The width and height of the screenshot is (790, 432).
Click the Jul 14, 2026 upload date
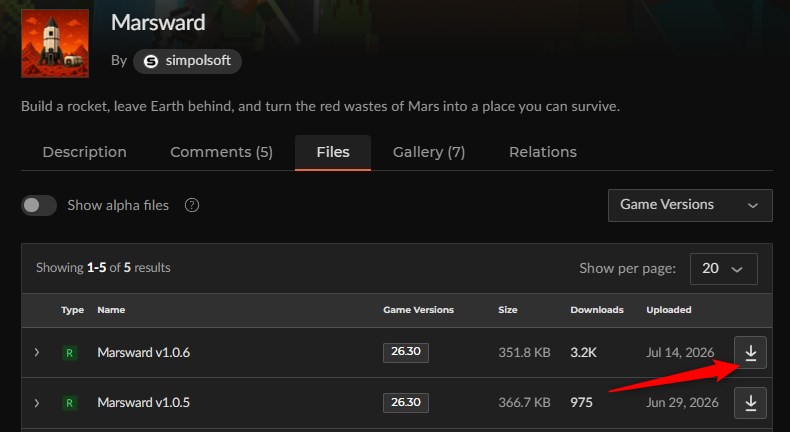pos(680,352)
